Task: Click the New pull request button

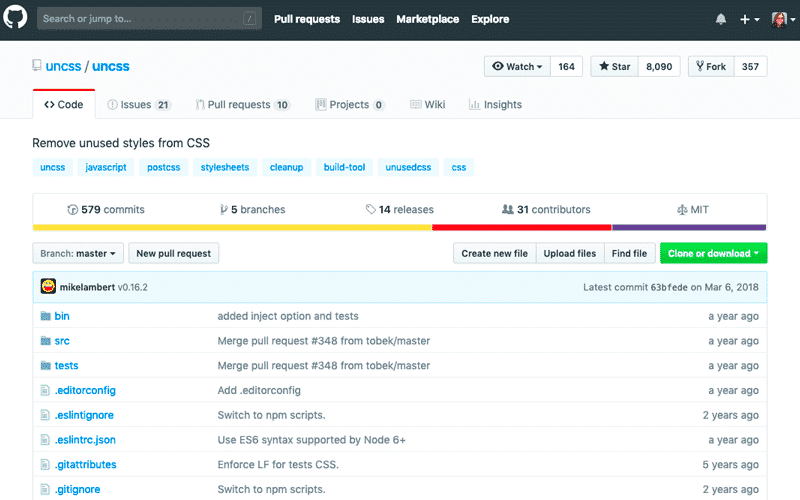Action: pos(173,254)
